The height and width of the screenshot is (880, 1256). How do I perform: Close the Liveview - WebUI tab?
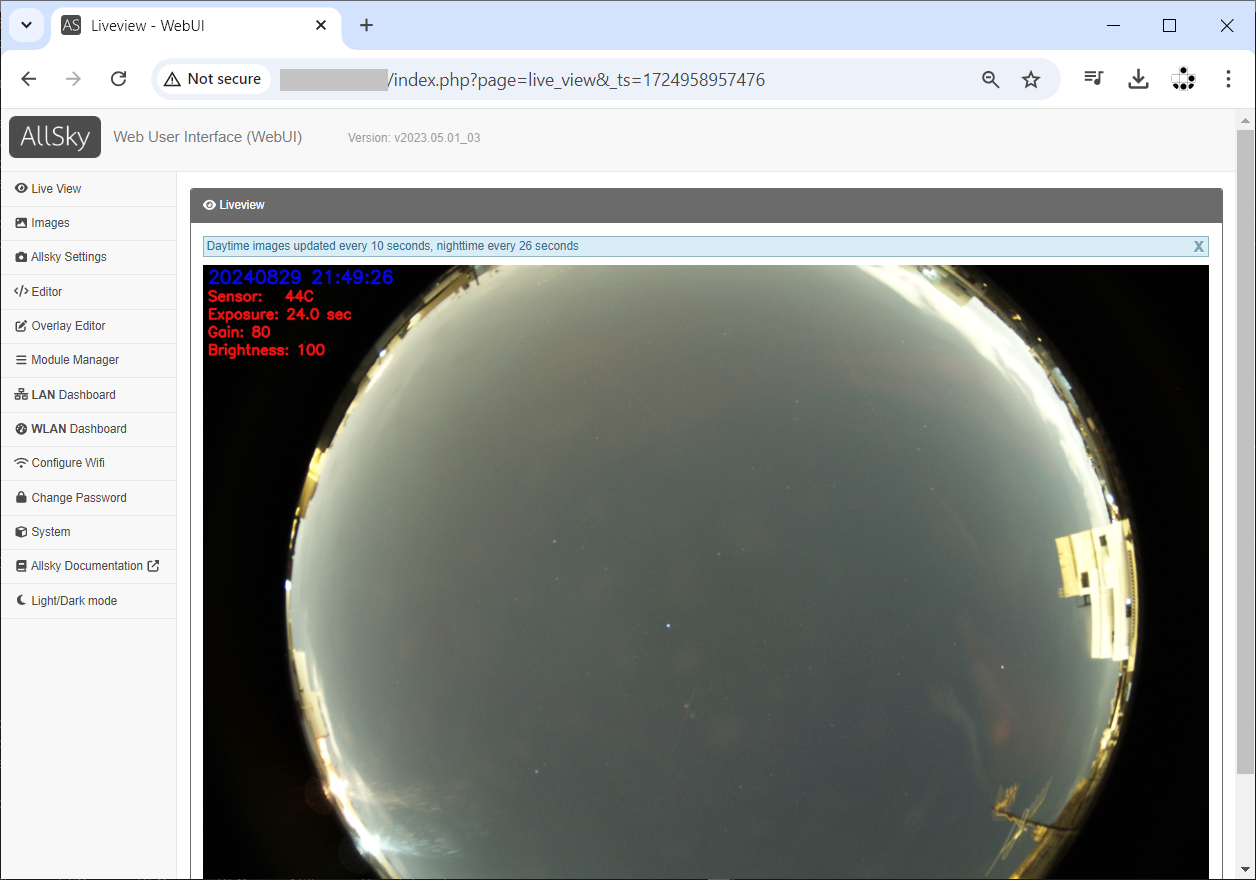click(x=321, y=25)
